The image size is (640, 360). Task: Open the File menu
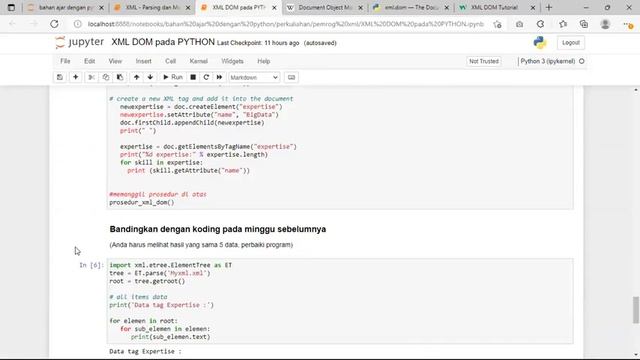65,61
